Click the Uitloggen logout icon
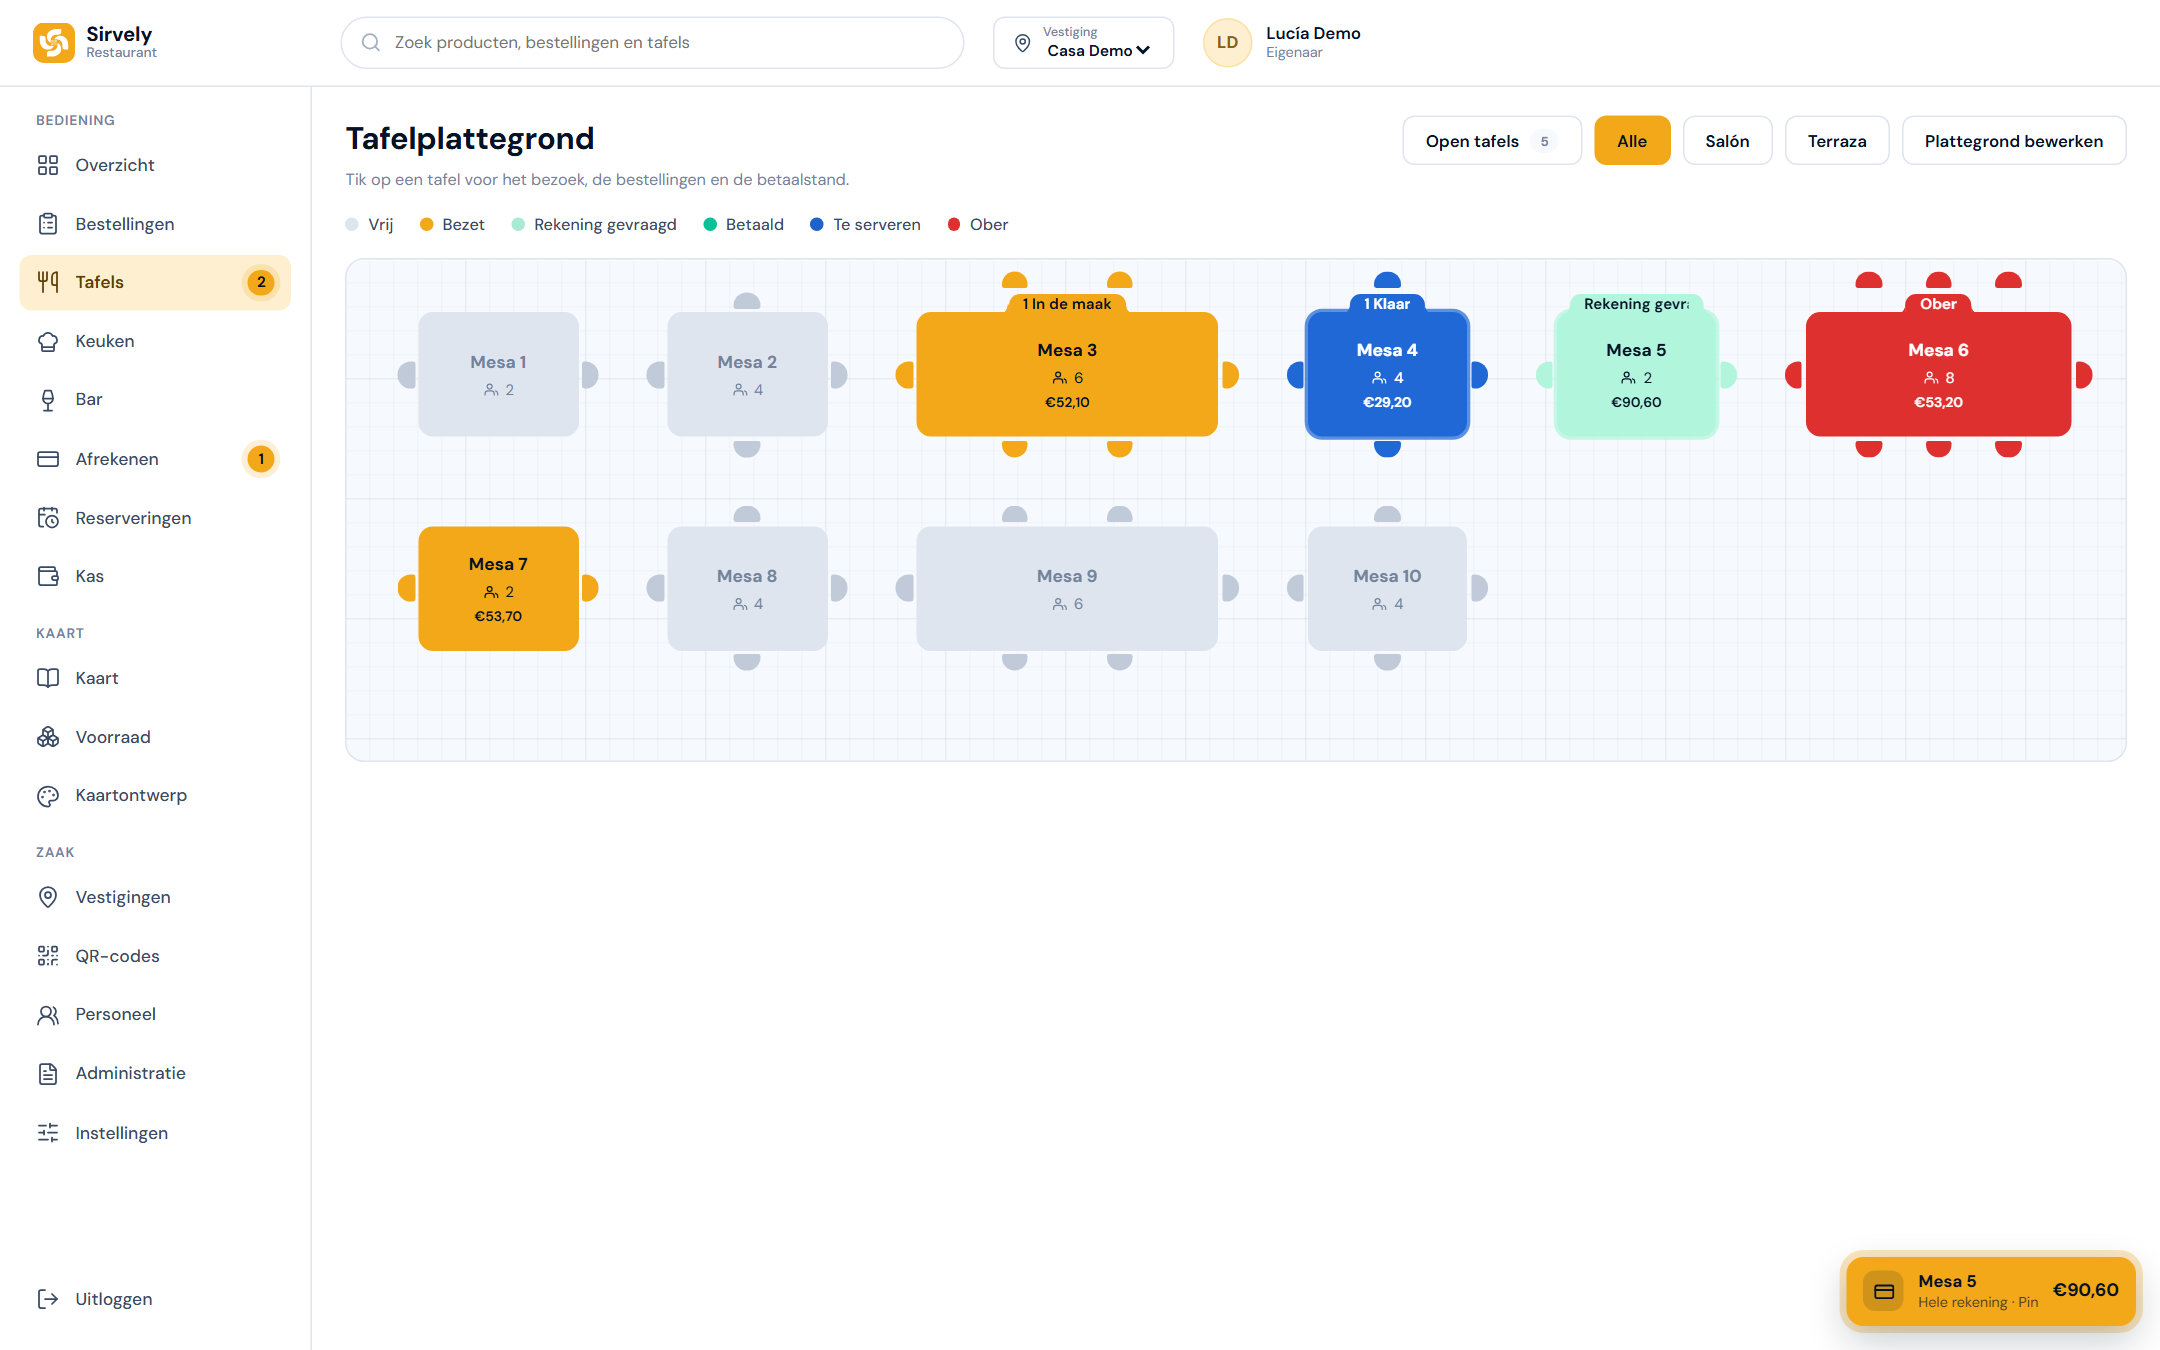The width and height of the screenshot is (2160, 1350). (x=48, y=1299)
